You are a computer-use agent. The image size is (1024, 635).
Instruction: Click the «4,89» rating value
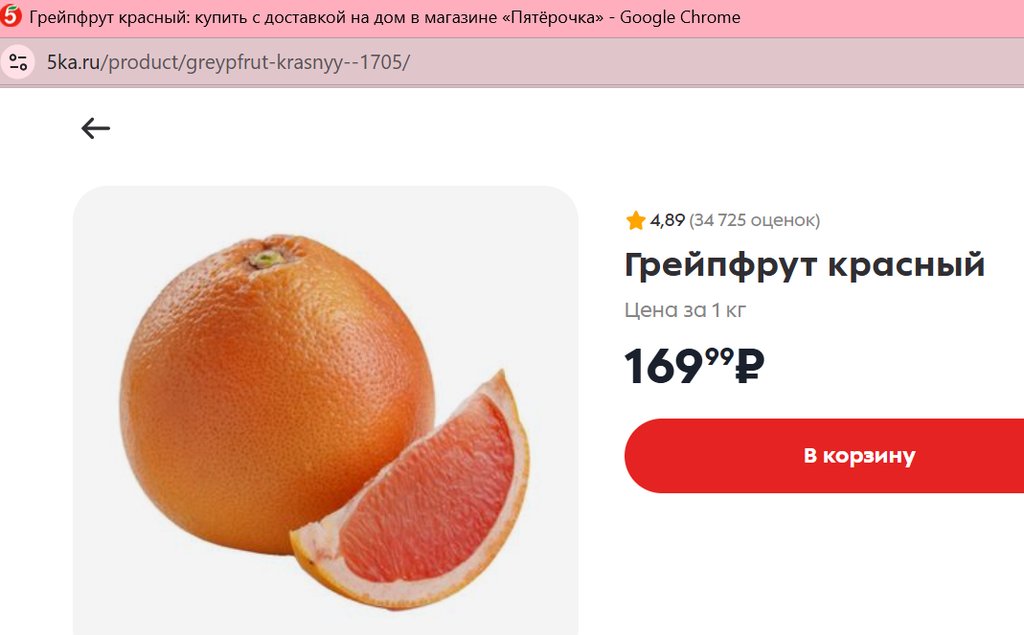667,220
